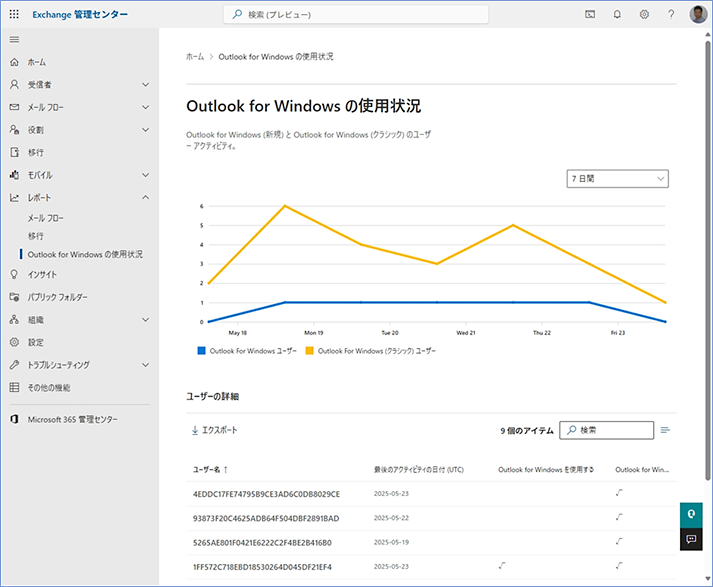Click the 2025-05-19 date cell
Screen dimensions: 713x587
391,542
